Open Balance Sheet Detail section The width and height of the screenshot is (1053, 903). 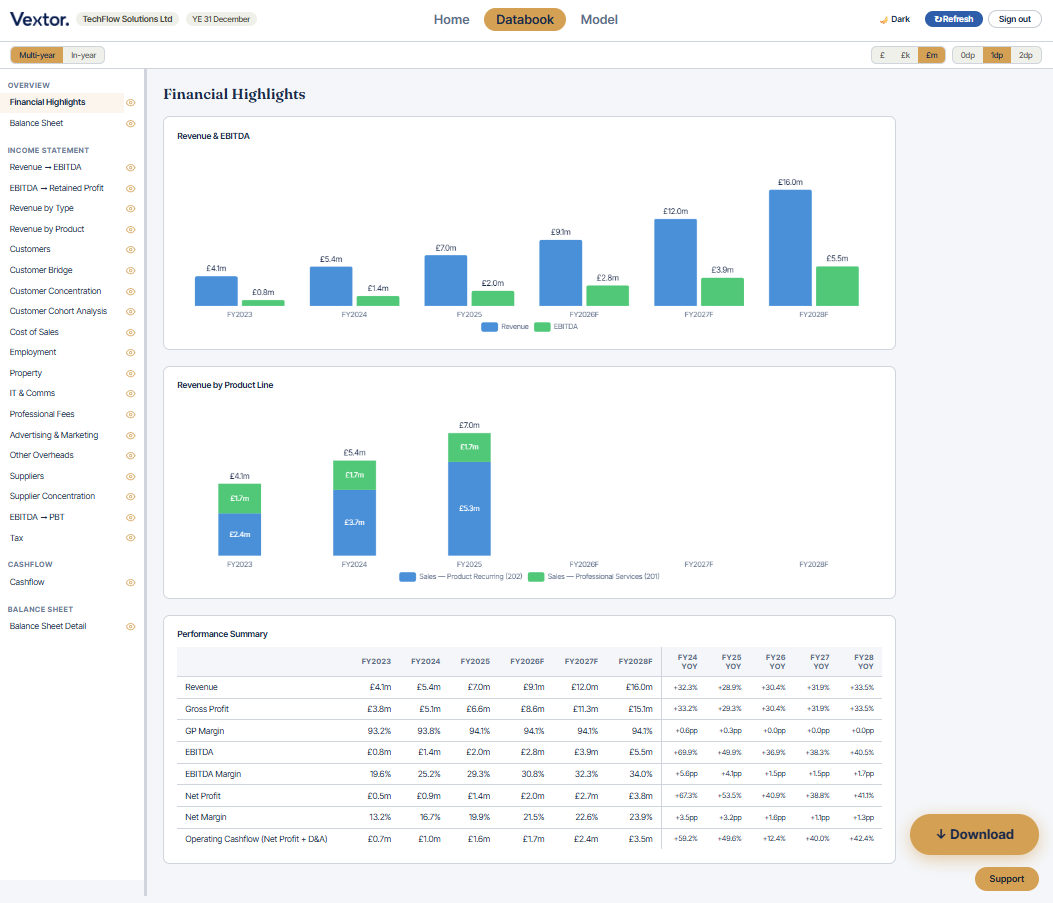(x=48, y=626)
